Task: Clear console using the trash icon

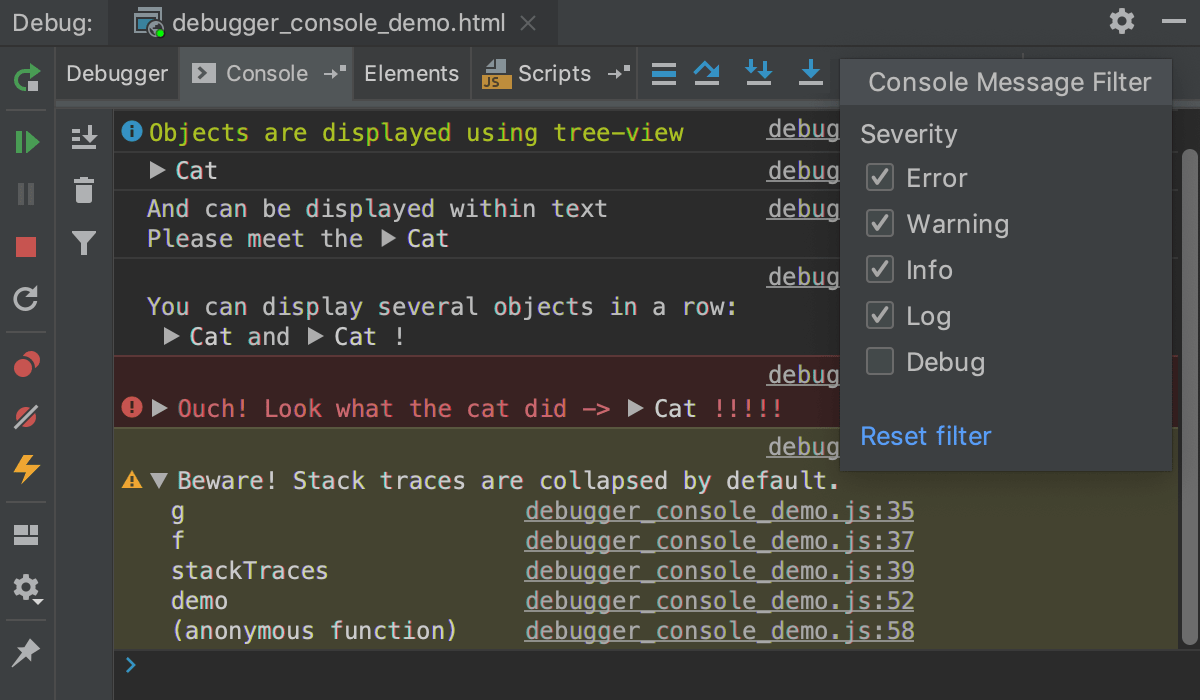Action: [84, 190]
